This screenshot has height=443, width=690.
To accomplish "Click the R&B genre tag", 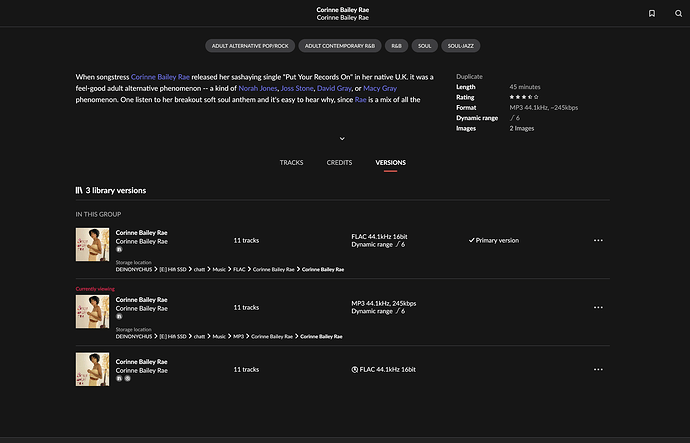I will [x=395, y=46].
